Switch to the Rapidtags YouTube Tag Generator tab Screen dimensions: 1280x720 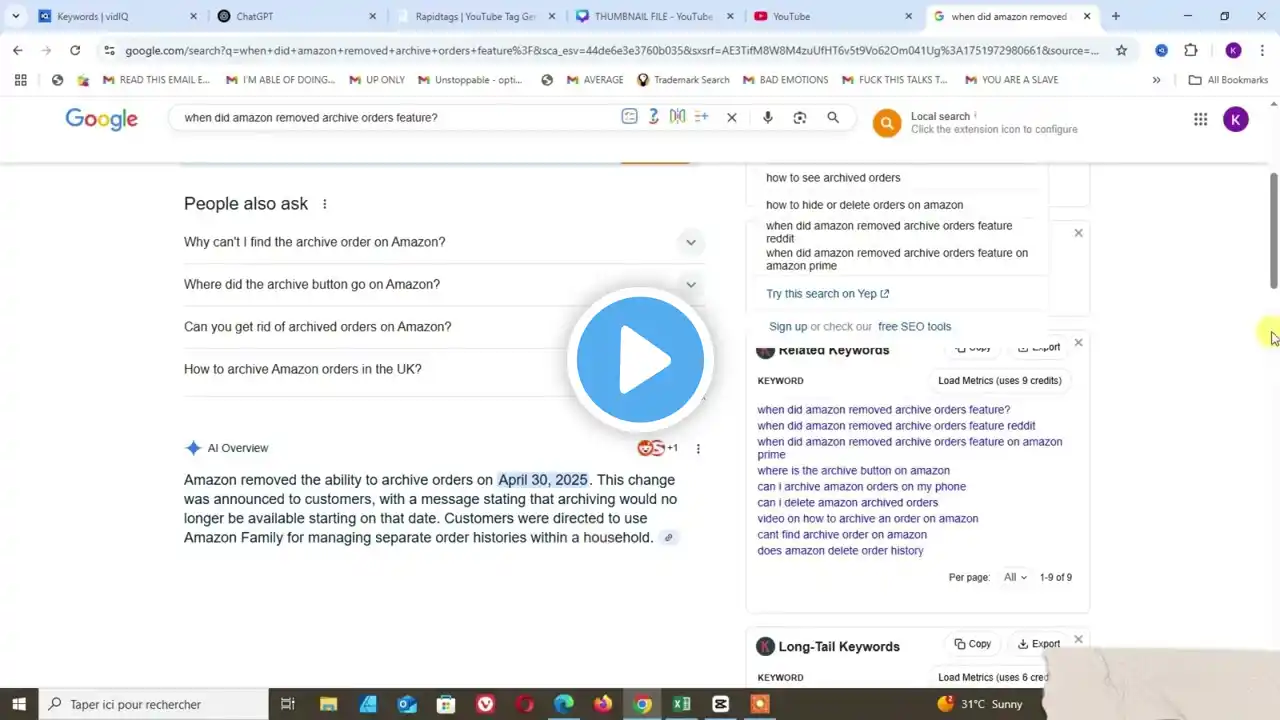click(x=475, y=16)
